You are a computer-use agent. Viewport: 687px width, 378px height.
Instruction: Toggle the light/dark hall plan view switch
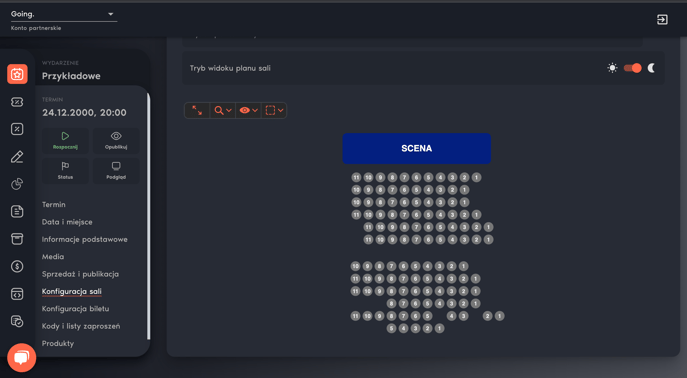click(632, 68)
